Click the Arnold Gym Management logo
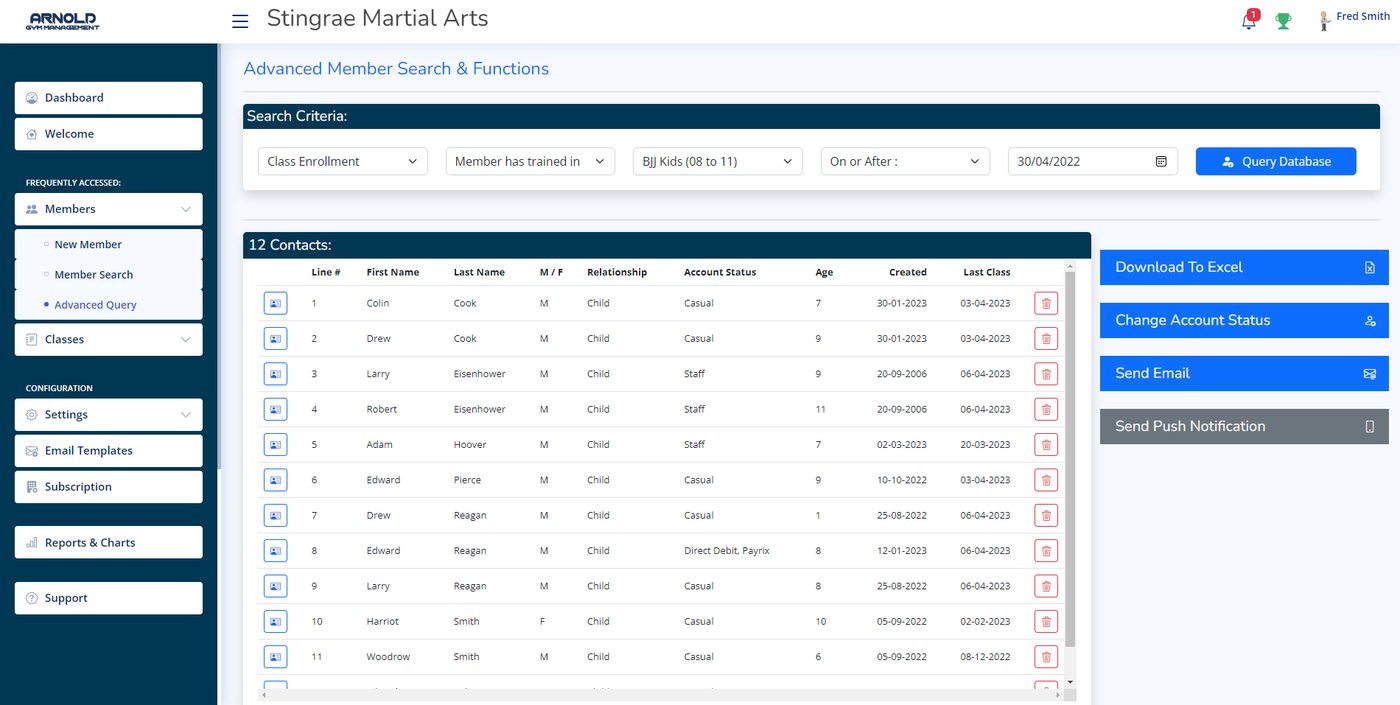 pyautogui.click(x=64, y=21)
